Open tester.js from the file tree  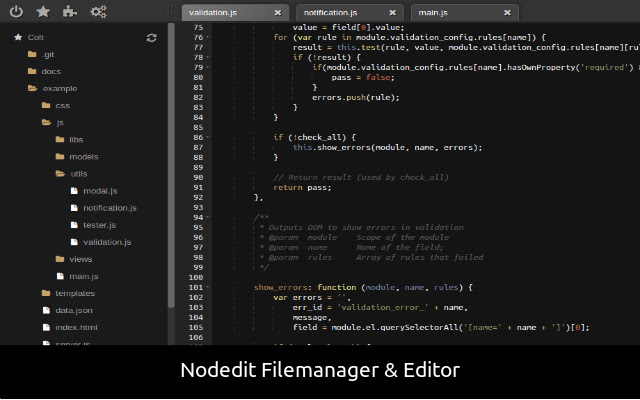click(100, 225)
